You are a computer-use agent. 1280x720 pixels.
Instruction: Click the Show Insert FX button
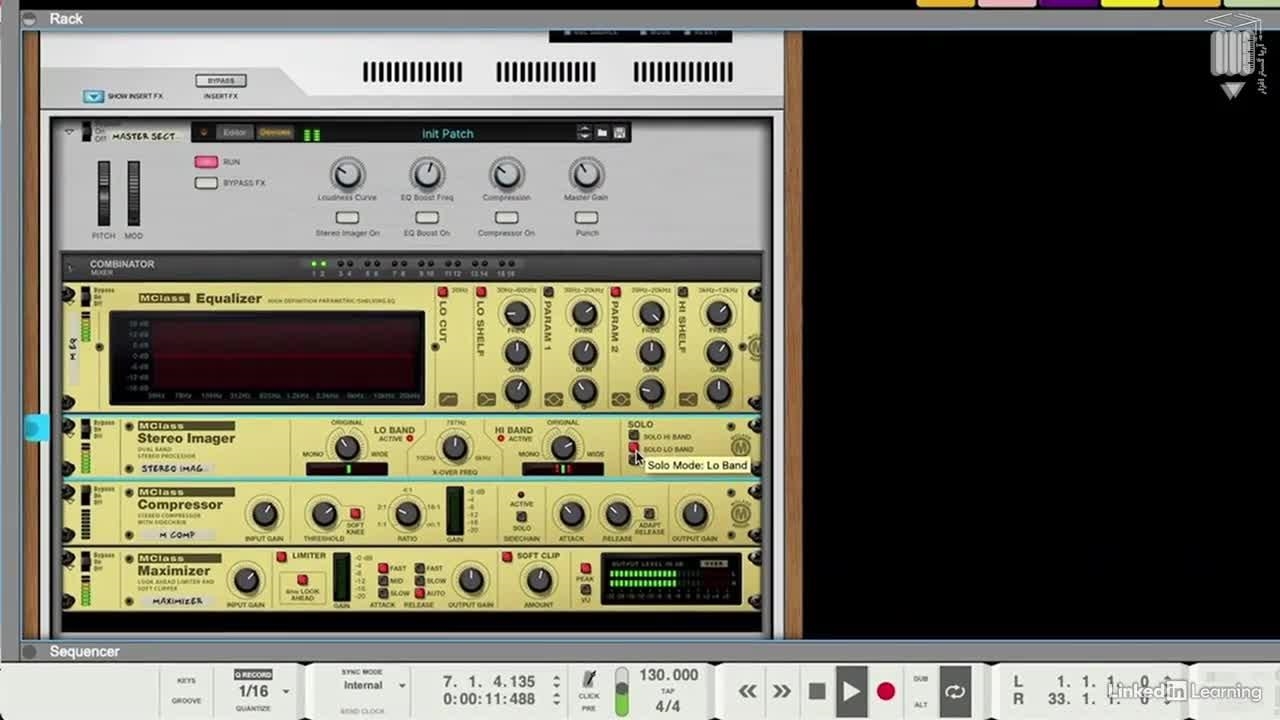point(93,97)
